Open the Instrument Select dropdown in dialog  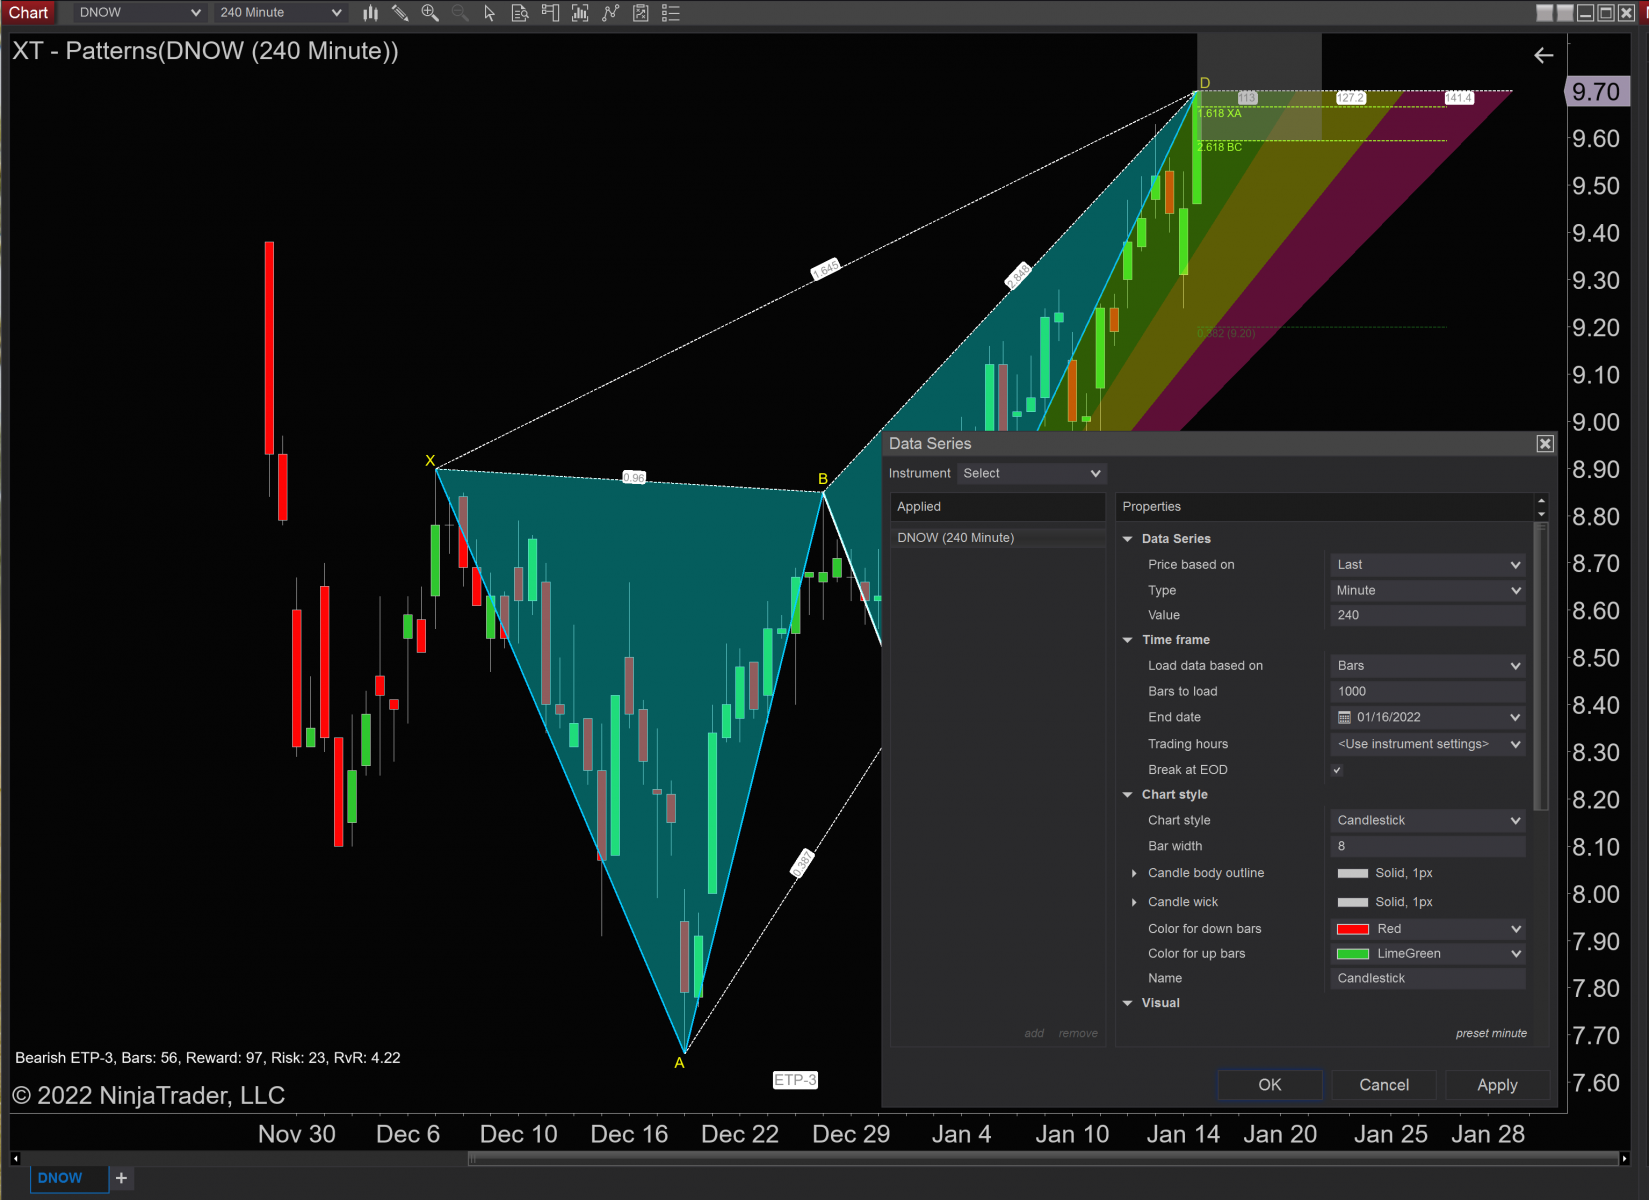pyautogui.click(x=1031, y=474)
